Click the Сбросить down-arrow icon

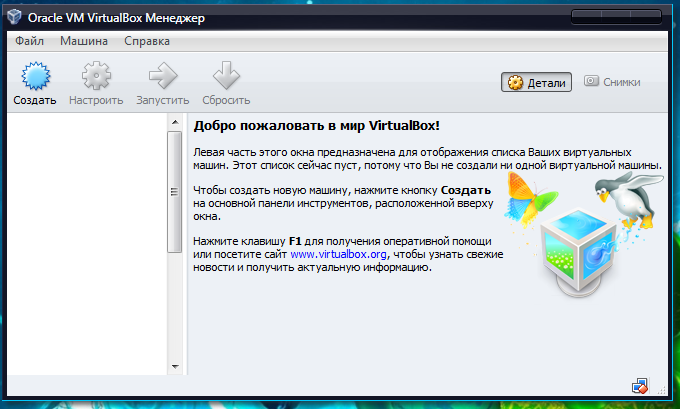226,75
